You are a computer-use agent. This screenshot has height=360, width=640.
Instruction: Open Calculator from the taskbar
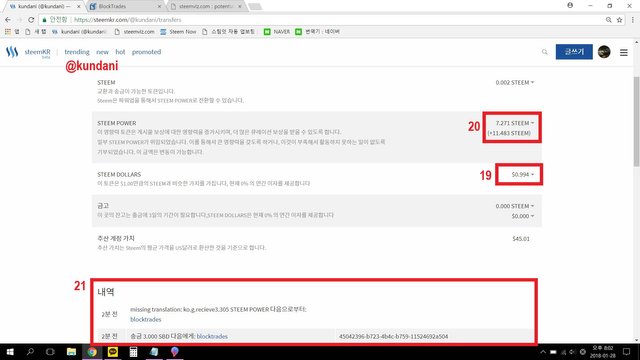(x=133, y=351)
